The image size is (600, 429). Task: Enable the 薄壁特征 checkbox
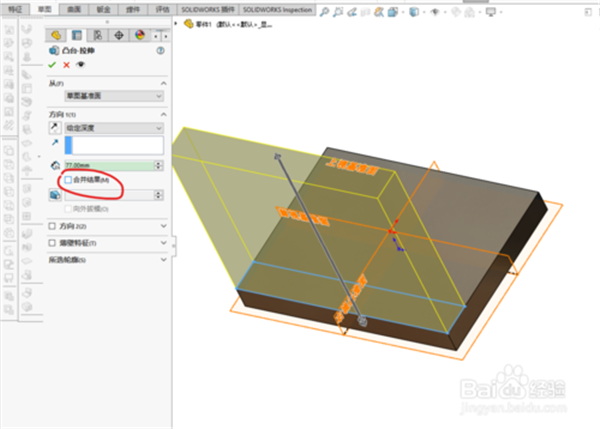(53, 242)
